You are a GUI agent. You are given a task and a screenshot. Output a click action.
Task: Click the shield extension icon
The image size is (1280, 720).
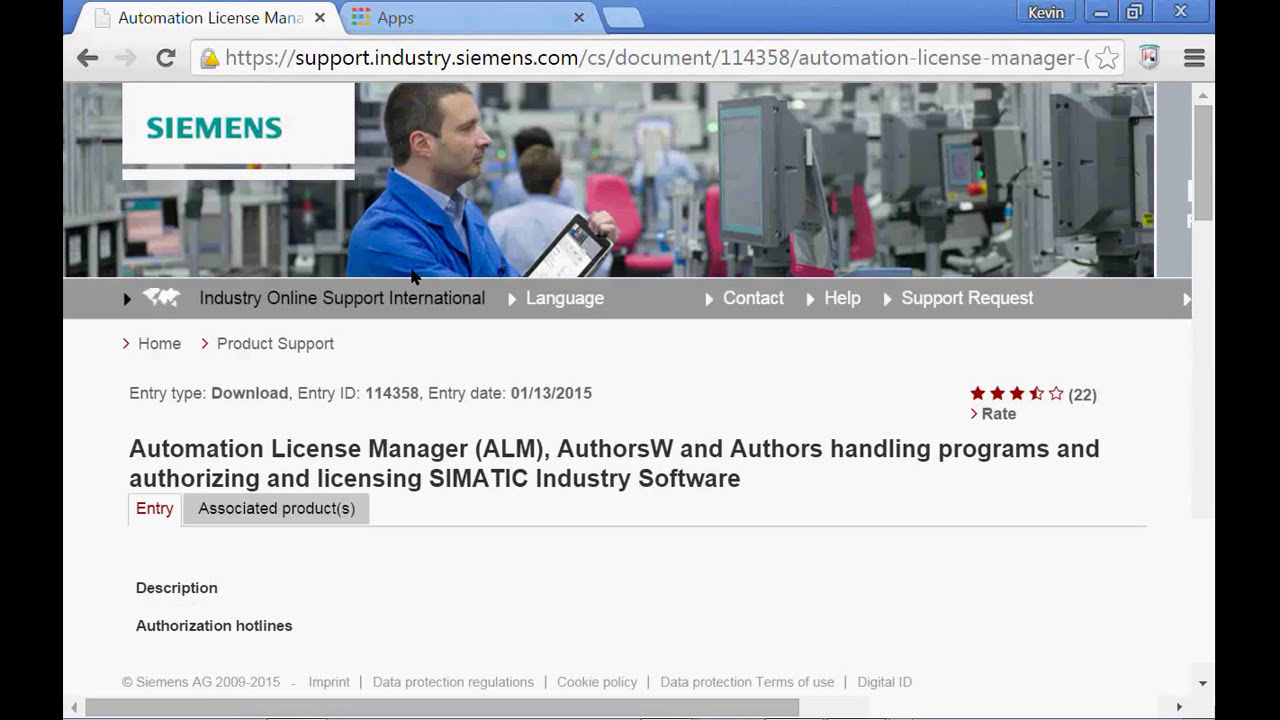[x=1149, y=58]
